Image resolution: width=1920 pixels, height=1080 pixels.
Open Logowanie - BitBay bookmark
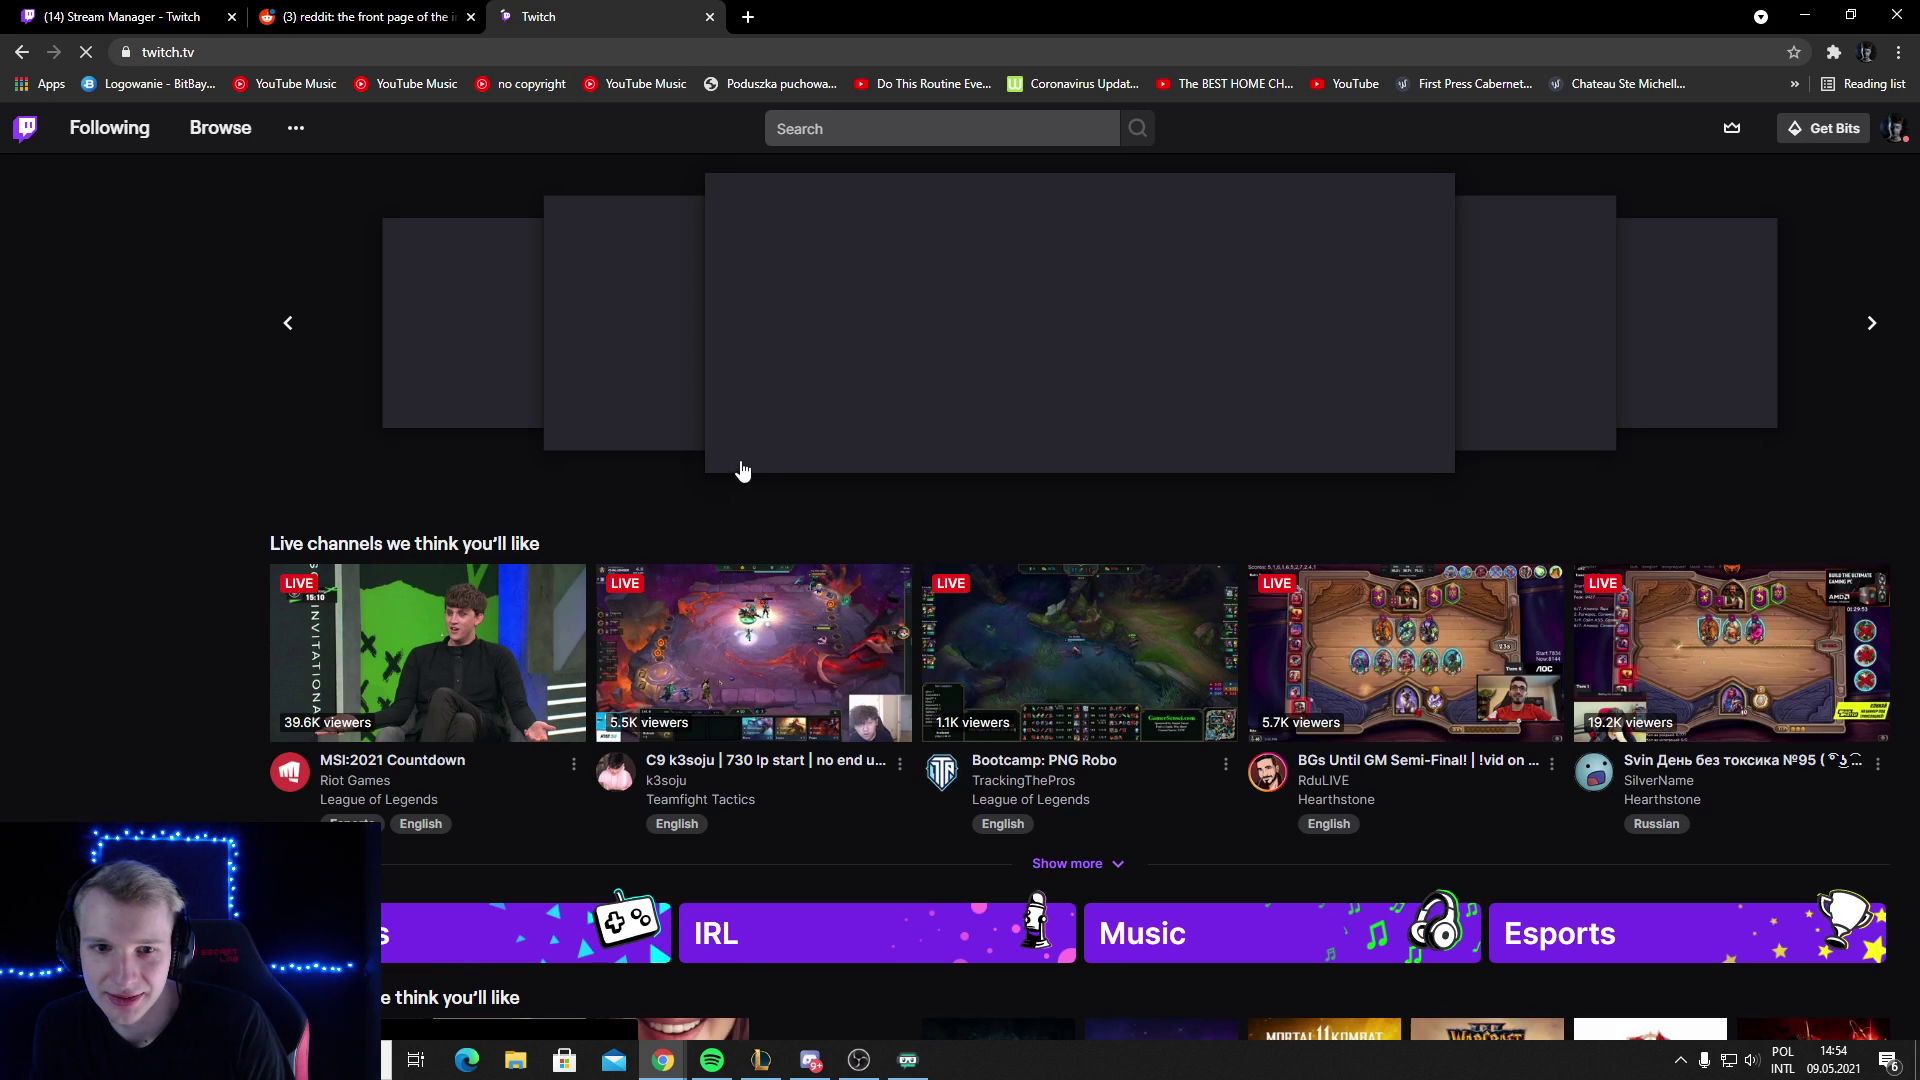[148, 84]
